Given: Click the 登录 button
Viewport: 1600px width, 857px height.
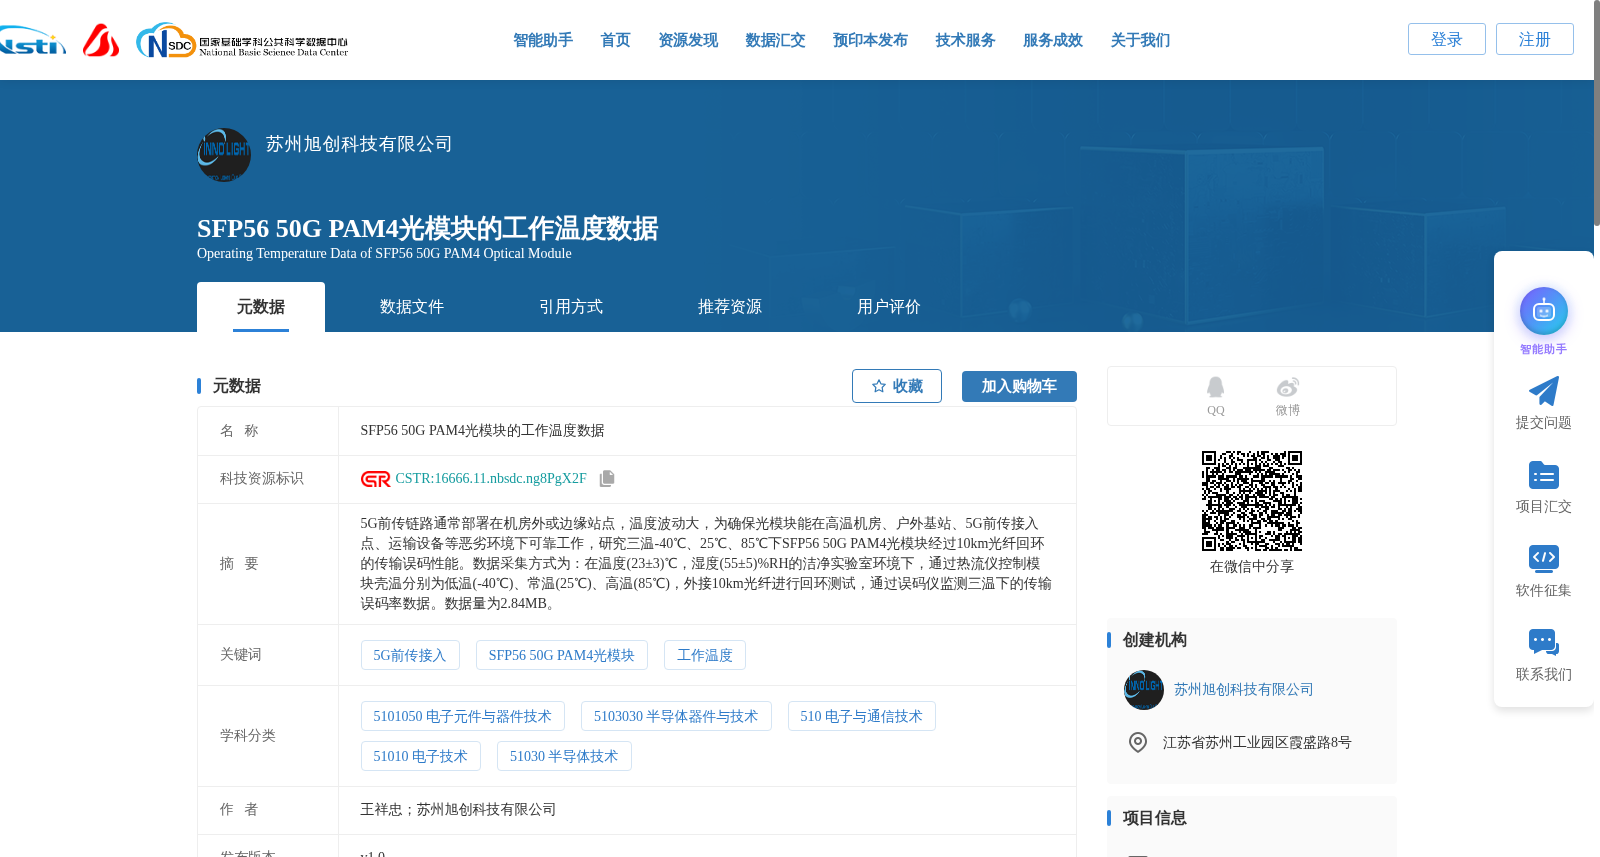Looking at the screenshot, I should 1447,39.
